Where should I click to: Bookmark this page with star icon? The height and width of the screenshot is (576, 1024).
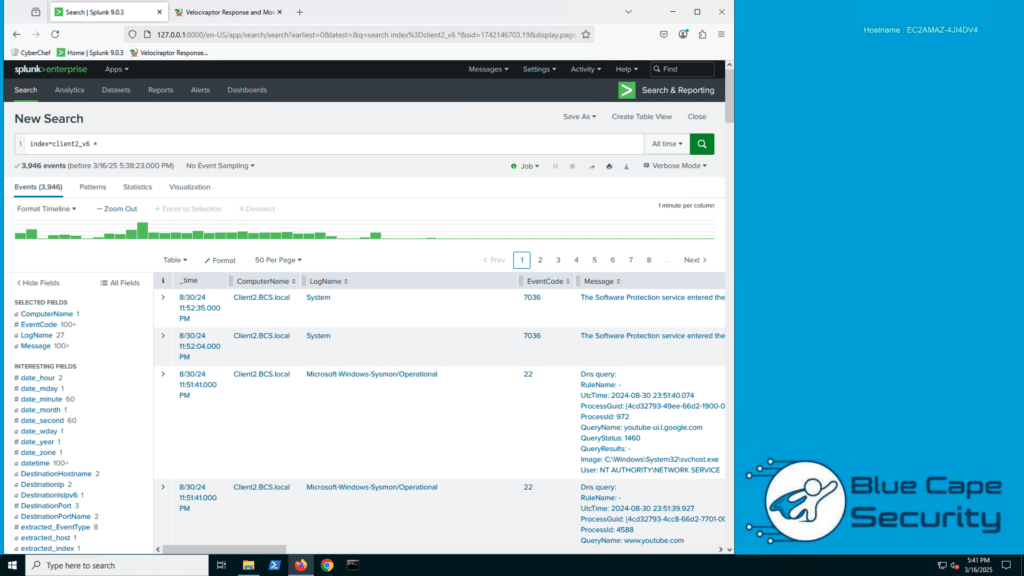585,34
